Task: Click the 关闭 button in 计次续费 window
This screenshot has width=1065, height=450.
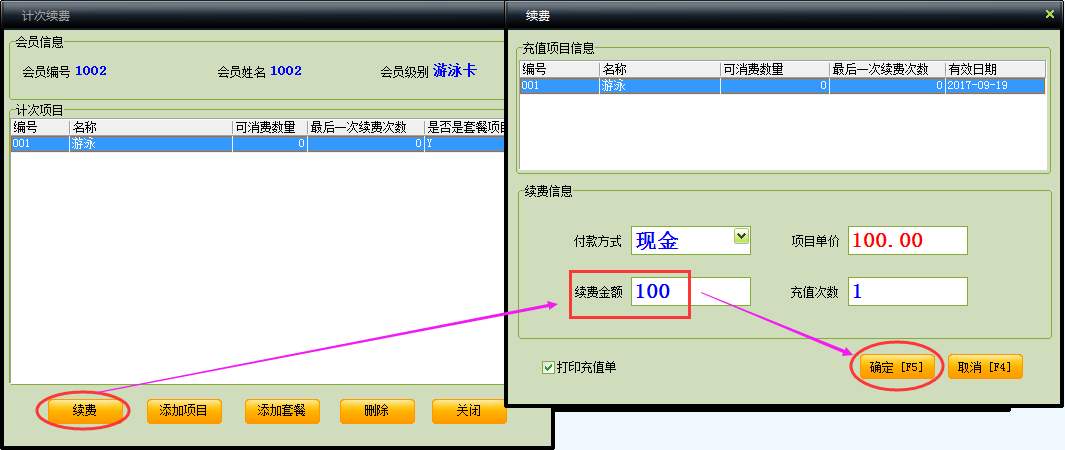Action: point(469,411)
